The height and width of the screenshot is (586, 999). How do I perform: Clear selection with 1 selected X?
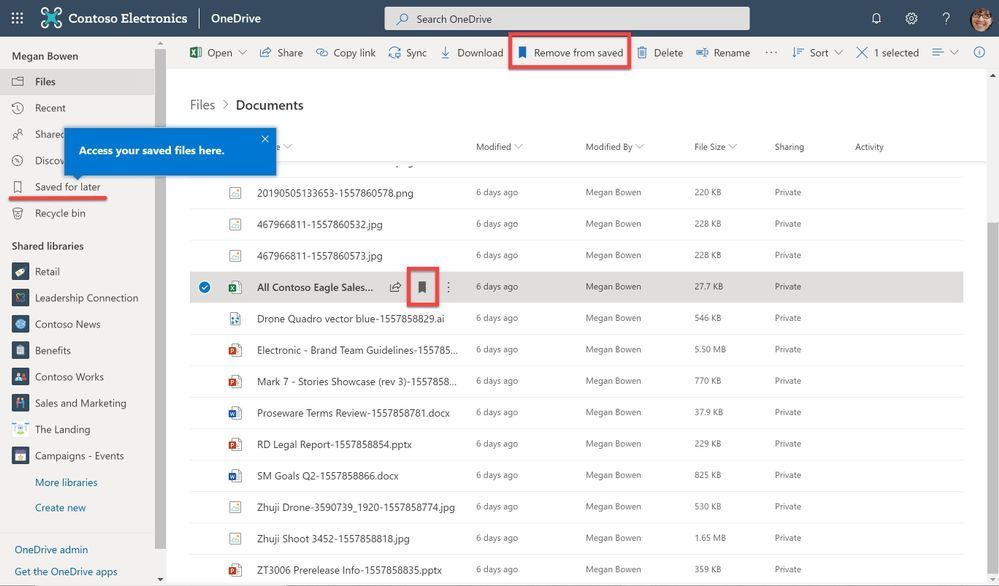click(x=861, y=52)
